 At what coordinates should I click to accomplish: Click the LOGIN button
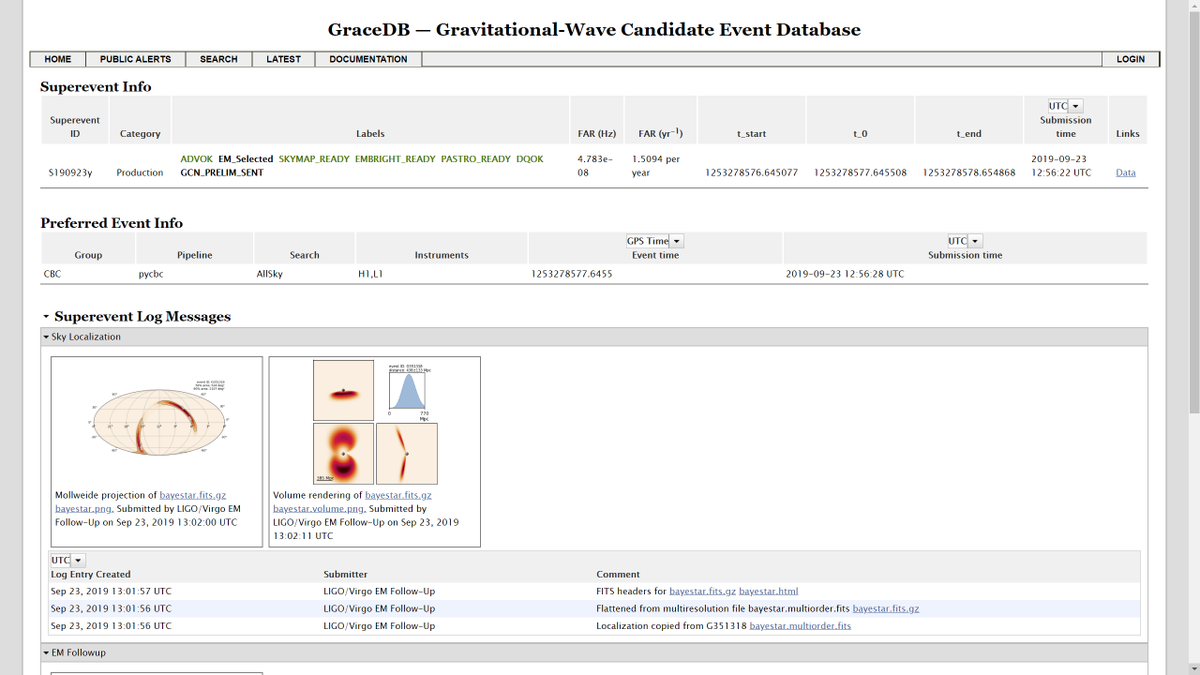click(x=1130, y=59)
